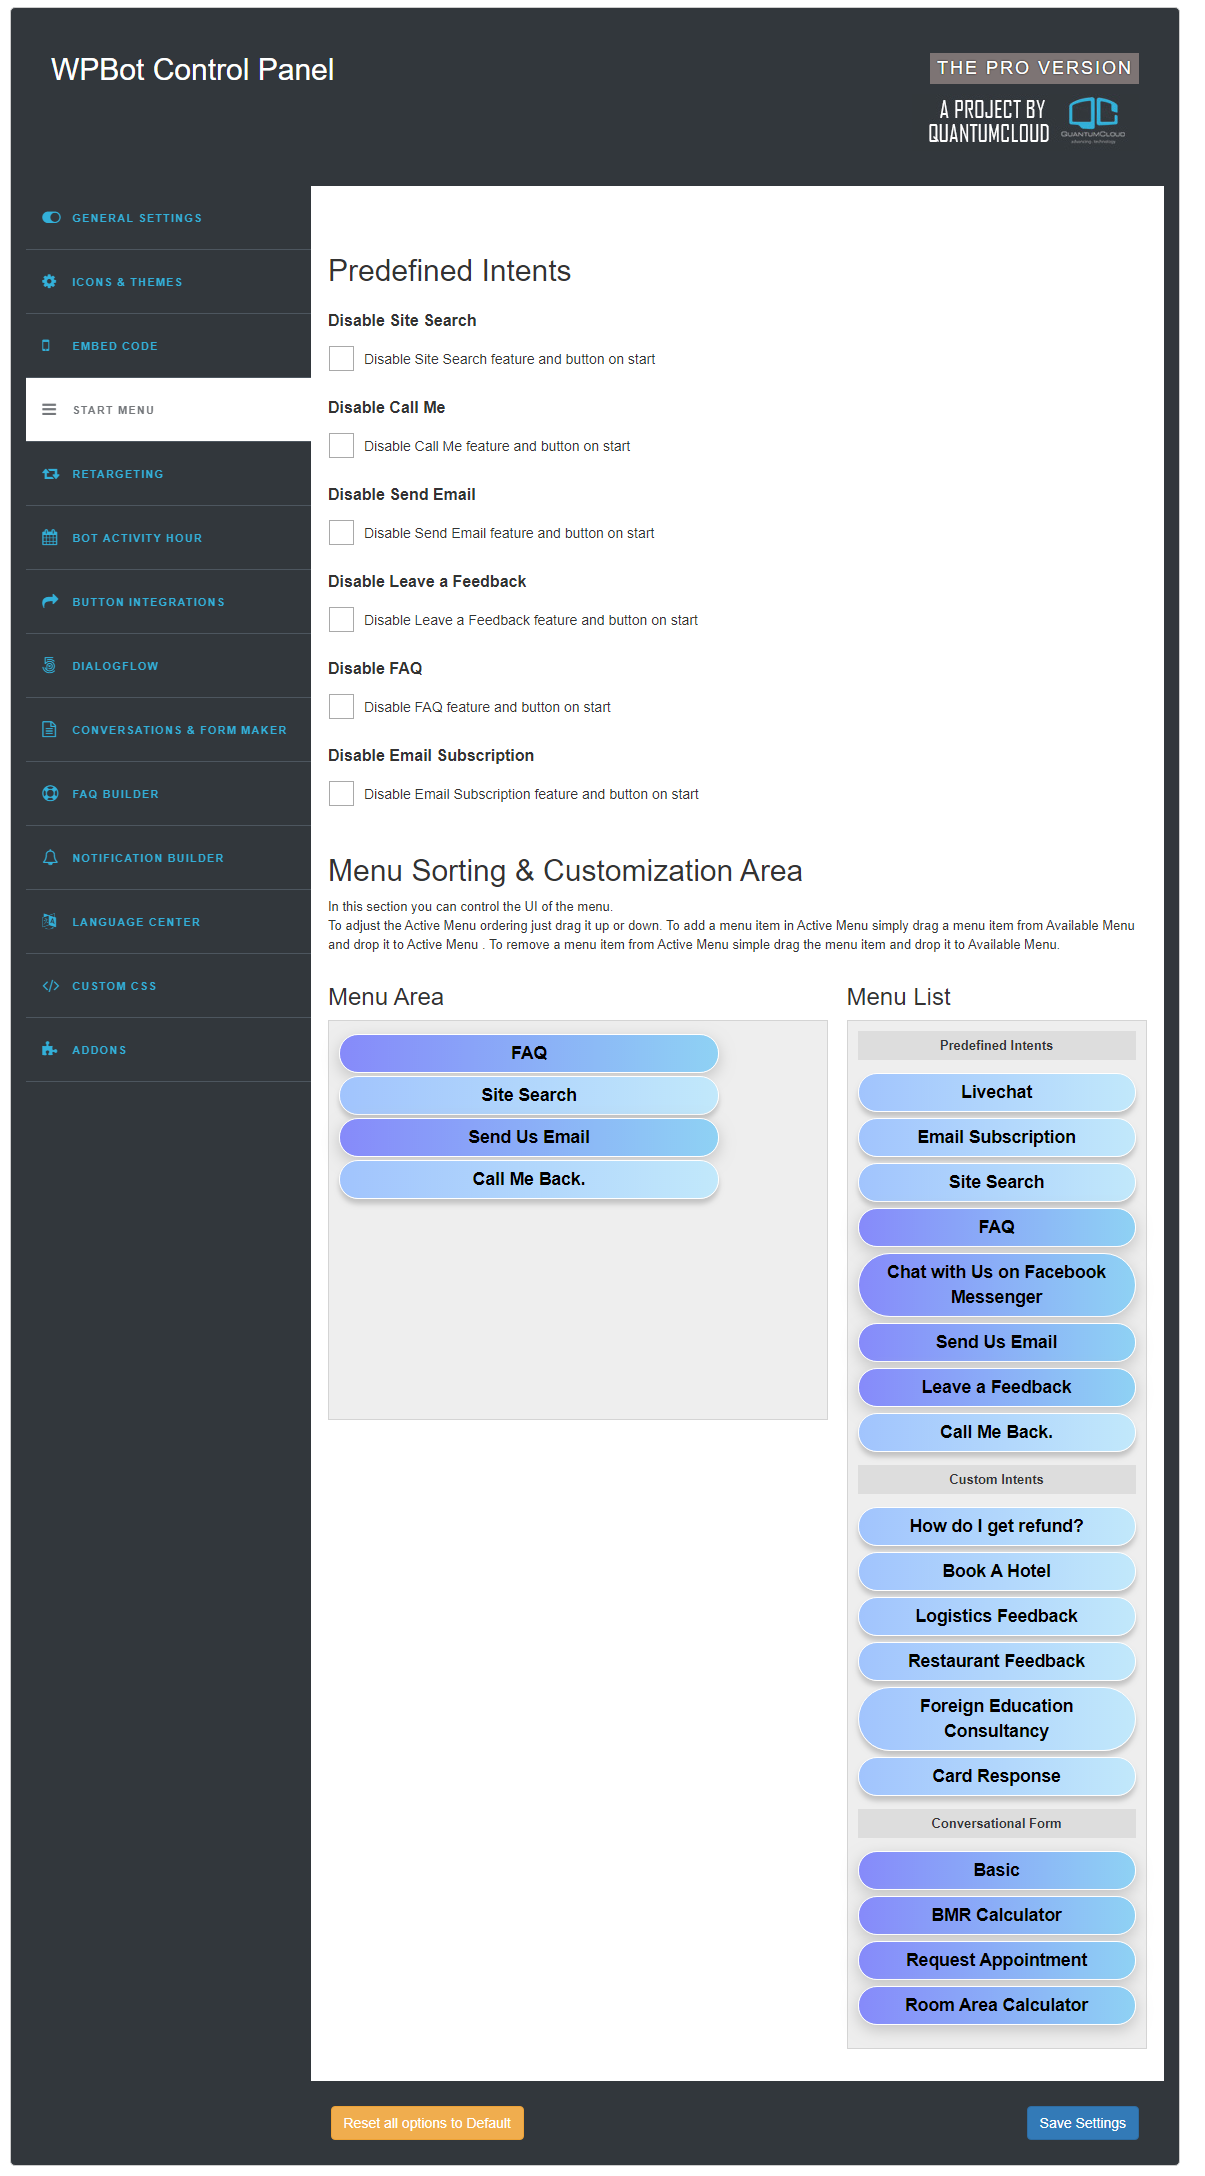Click the FAQ Builder lifebuoy icon
Viewport: 1205px width, 2176px height.
tap(50, 794)
